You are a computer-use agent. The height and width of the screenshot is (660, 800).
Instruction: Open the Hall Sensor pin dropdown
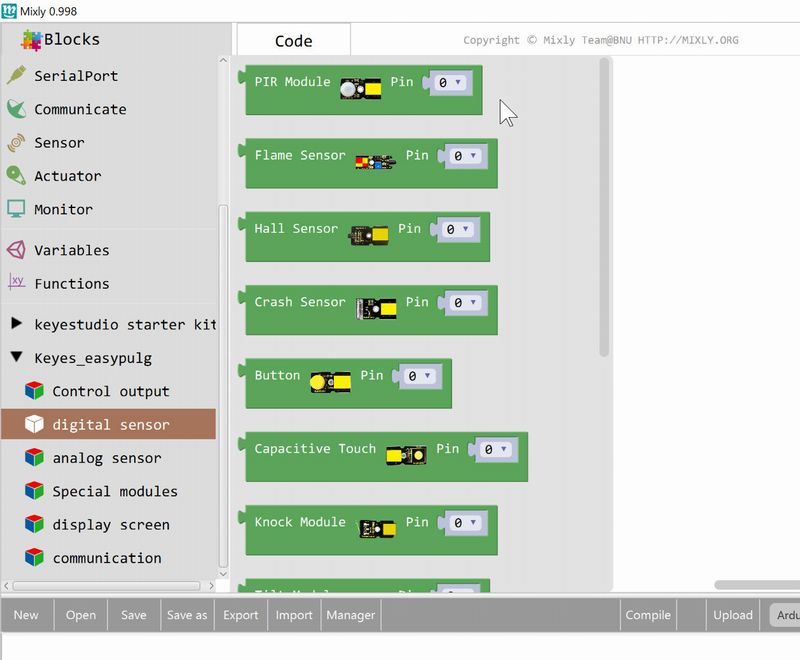457,230
